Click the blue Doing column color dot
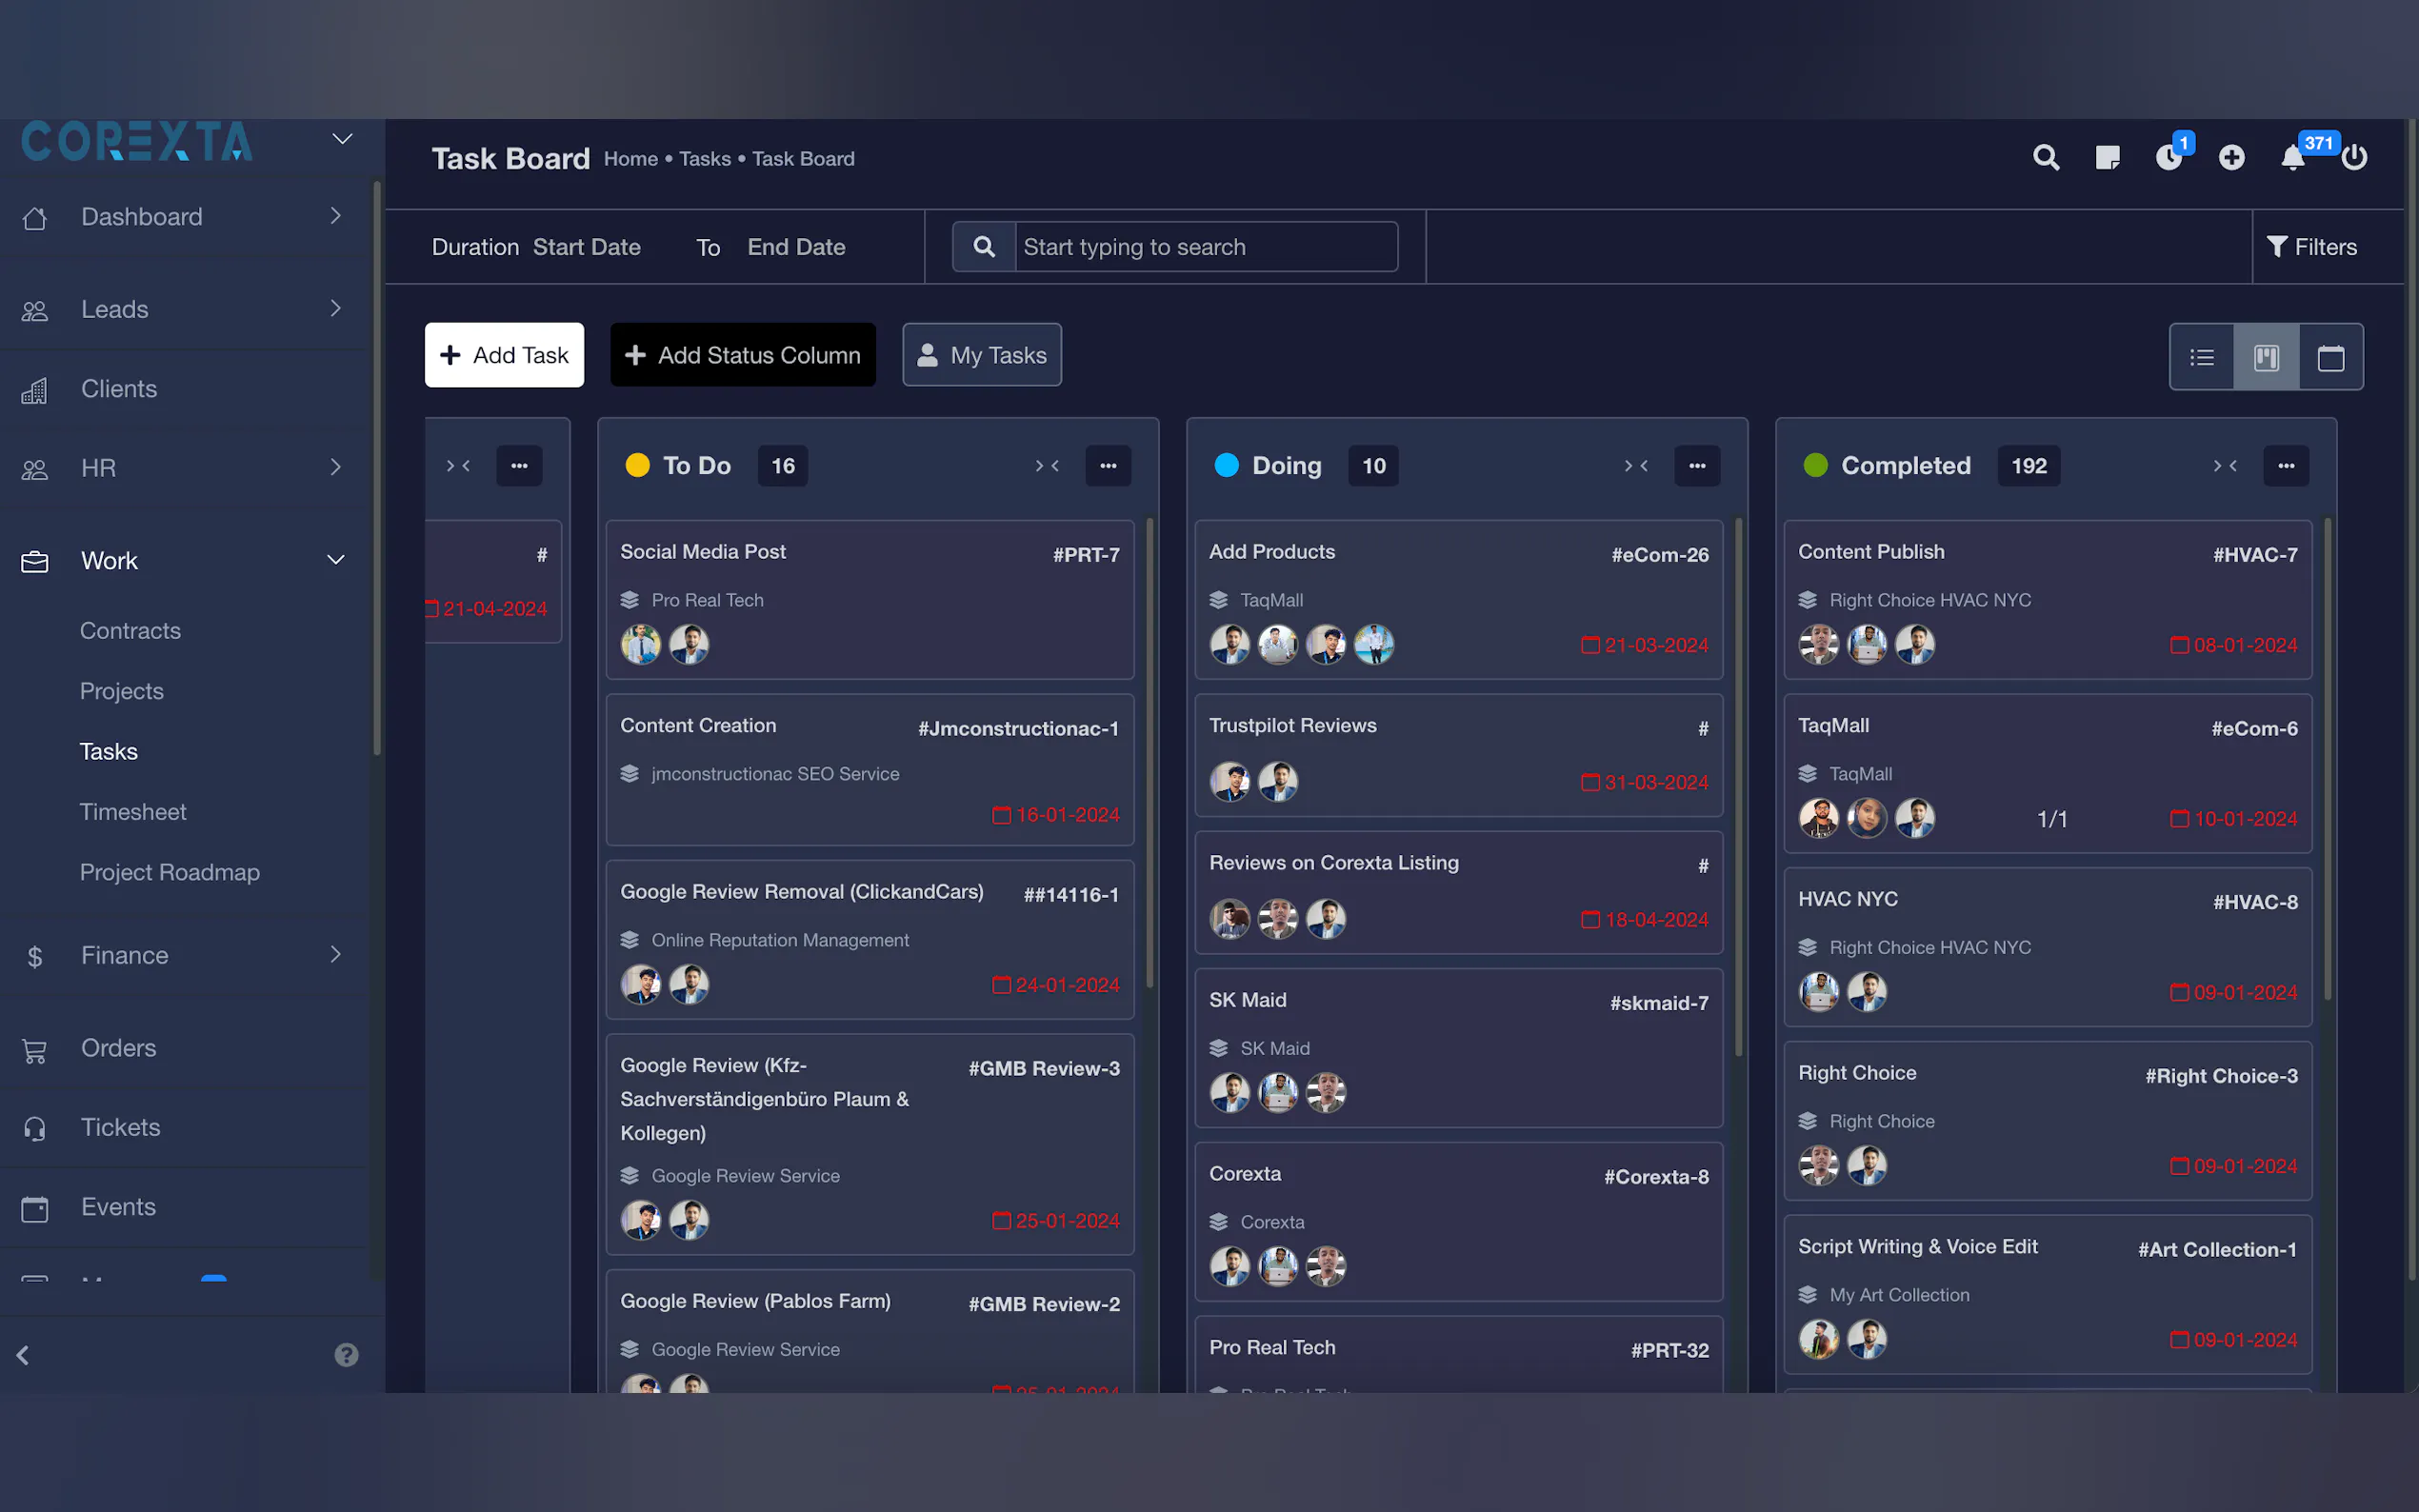 tap(1226, 466)
